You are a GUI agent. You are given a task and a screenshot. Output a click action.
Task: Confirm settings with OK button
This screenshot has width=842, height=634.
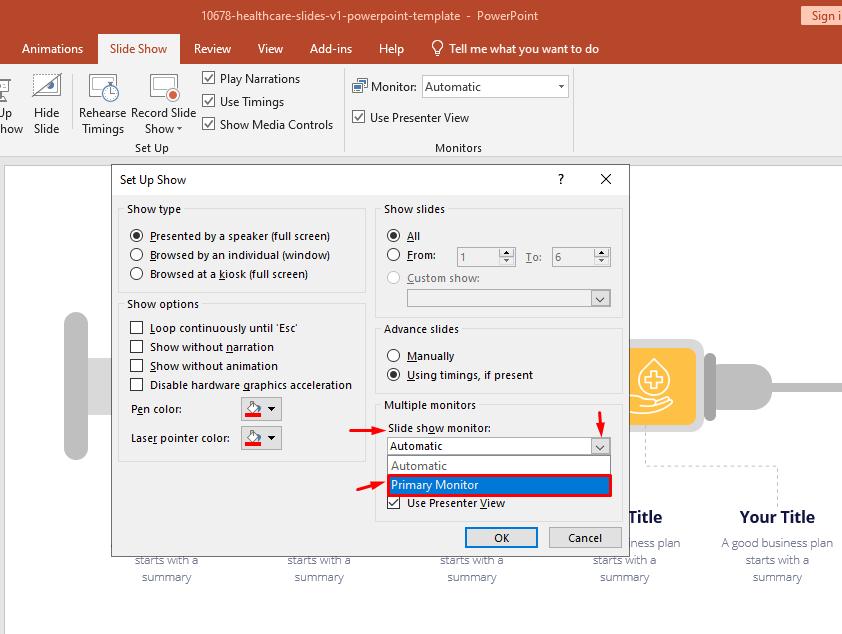(501, 537)
